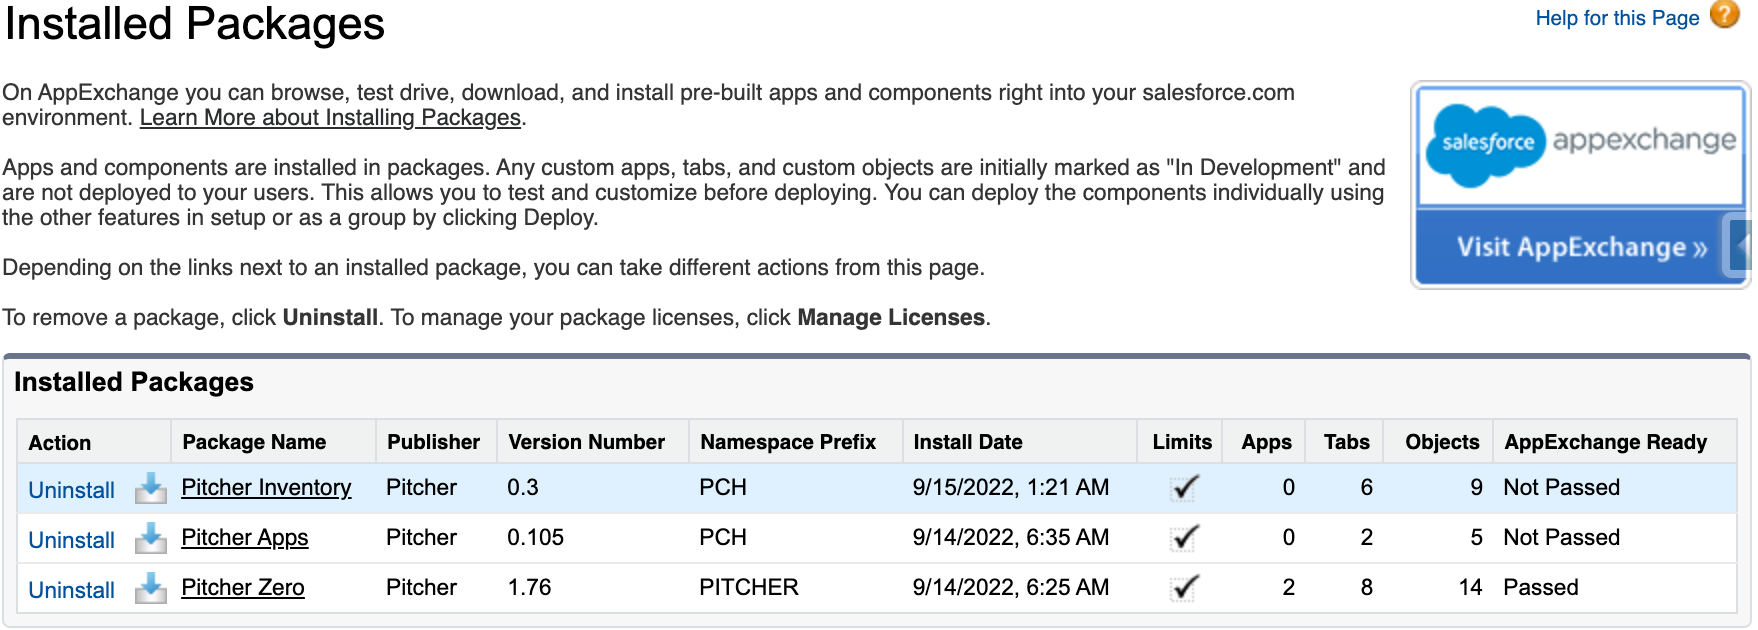Uninstall the Pitcher Inventory package

click(x=72, y=490)
